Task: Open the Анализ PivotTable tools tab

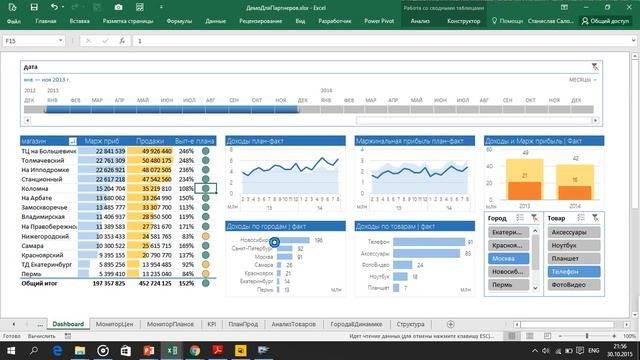Action: [420, 21]
